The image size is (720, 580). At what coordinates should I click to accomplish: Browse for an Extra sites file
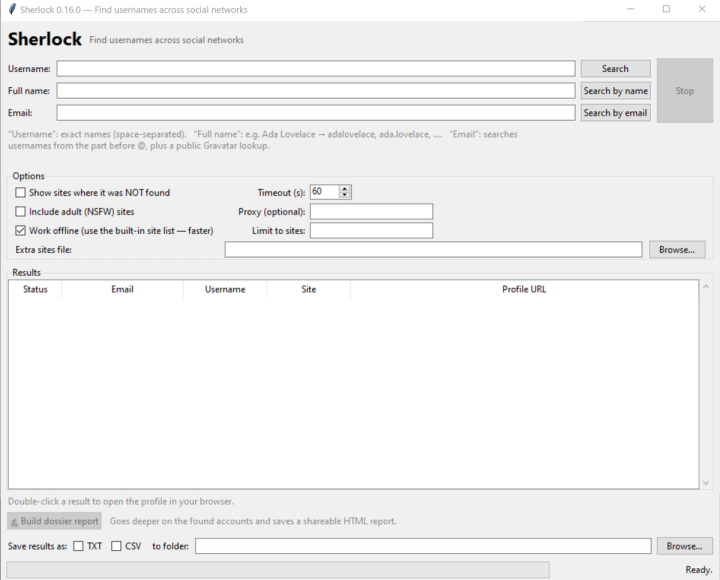click(677, 250)
